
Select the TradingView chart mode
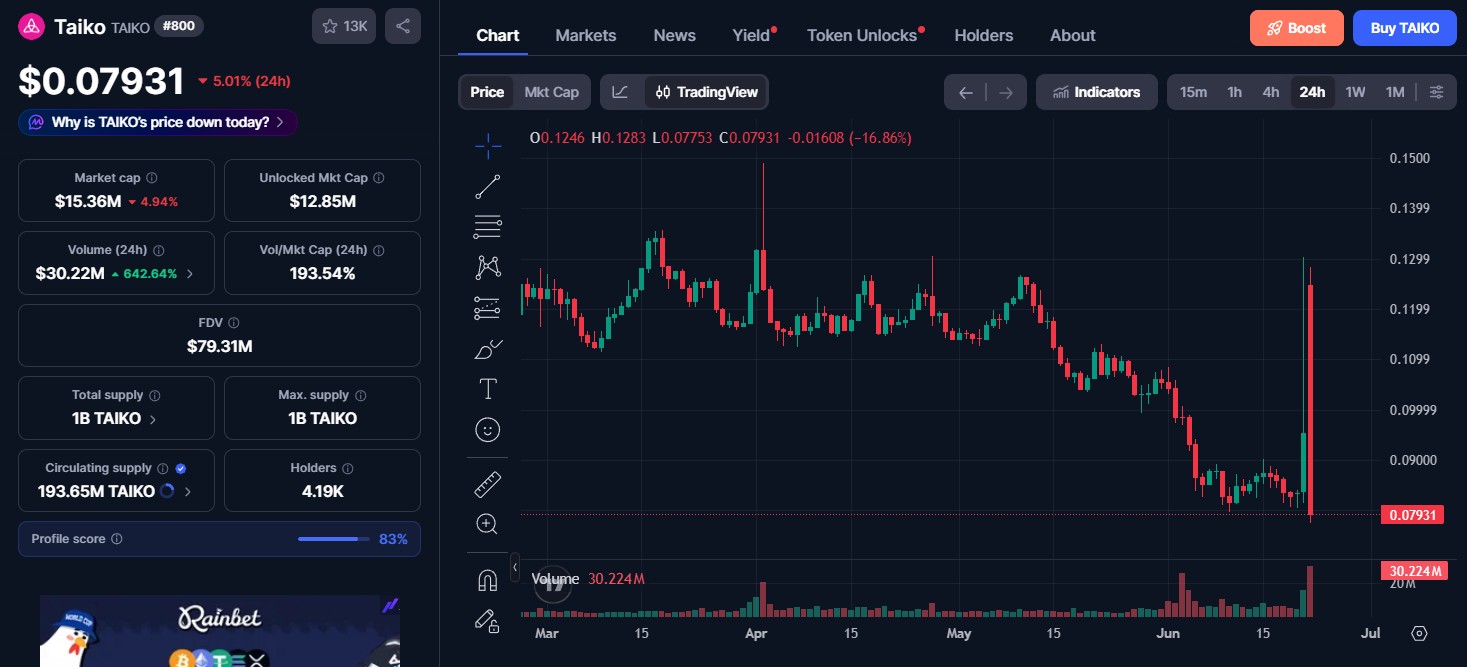[706, 92]
